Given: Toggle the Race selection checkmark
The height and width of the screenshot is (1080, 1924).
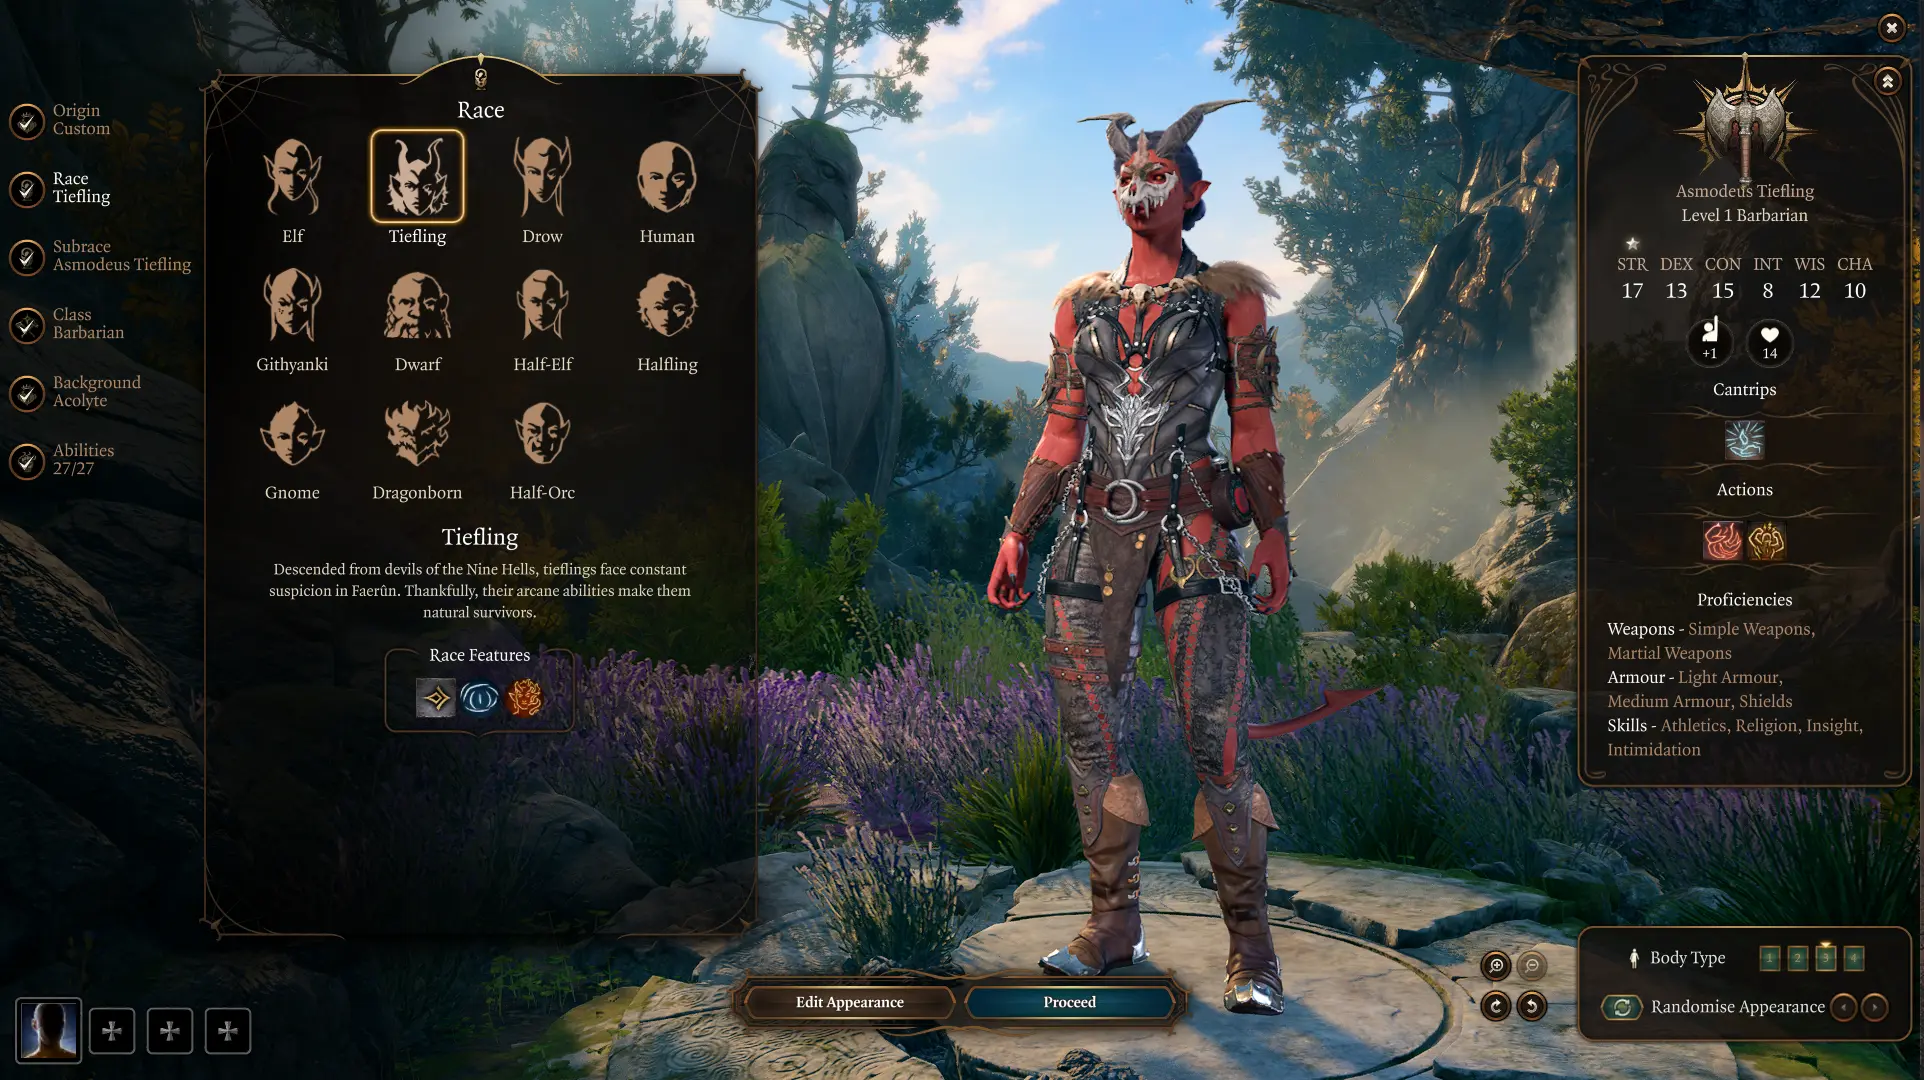Looking at the screenshot, I should 26,186.
